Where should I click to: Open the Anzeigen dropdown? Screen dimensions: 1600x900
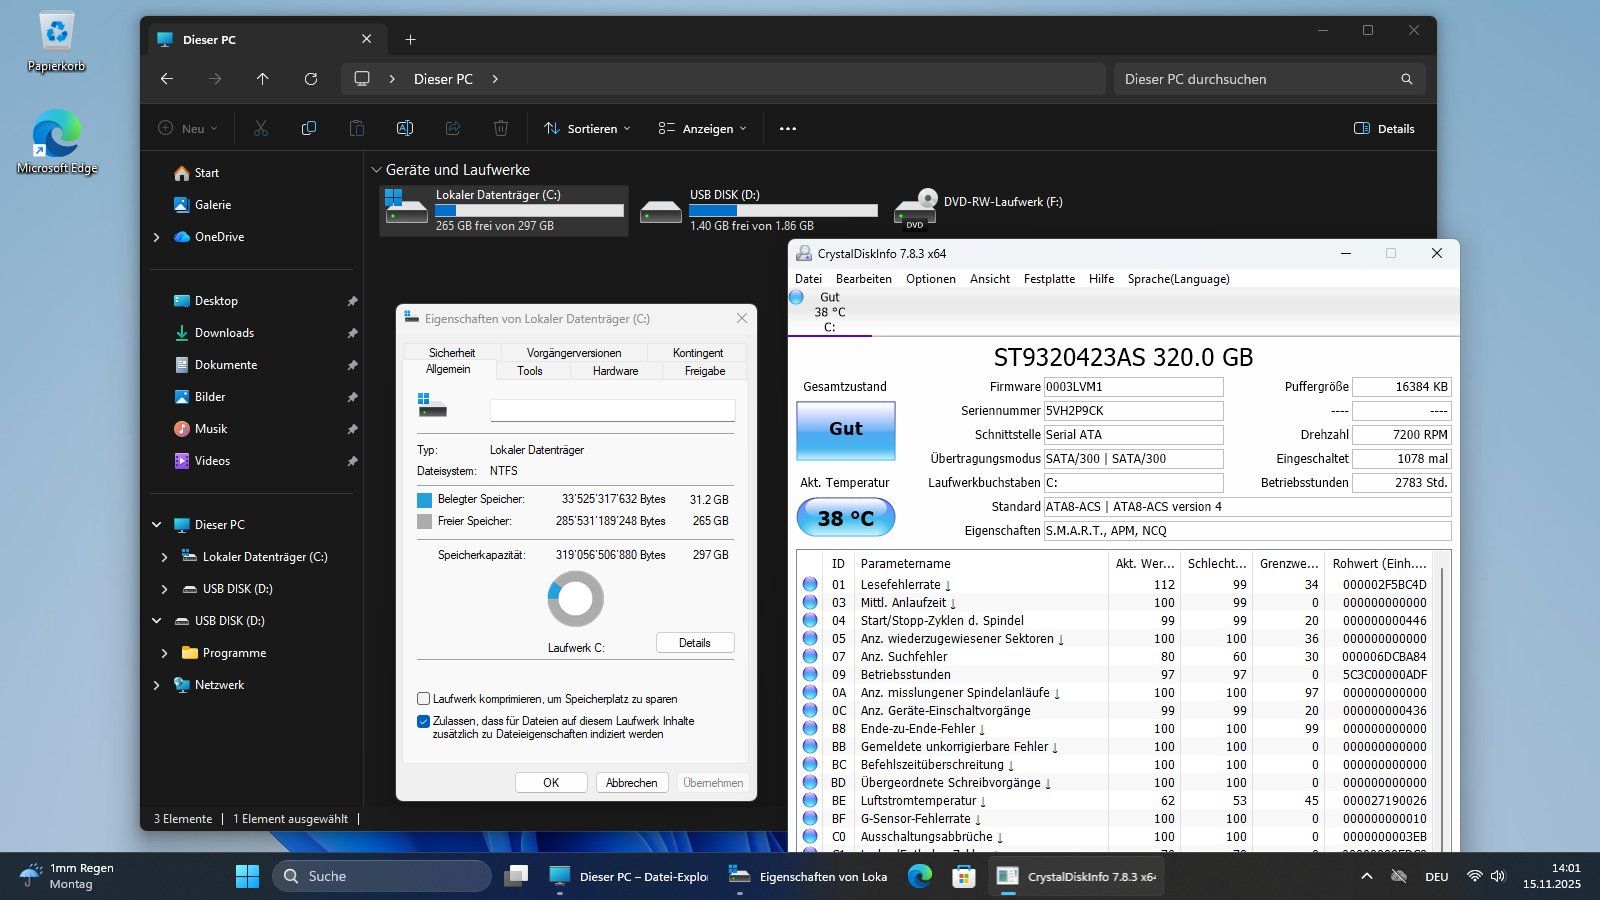(x=702, y=128)
